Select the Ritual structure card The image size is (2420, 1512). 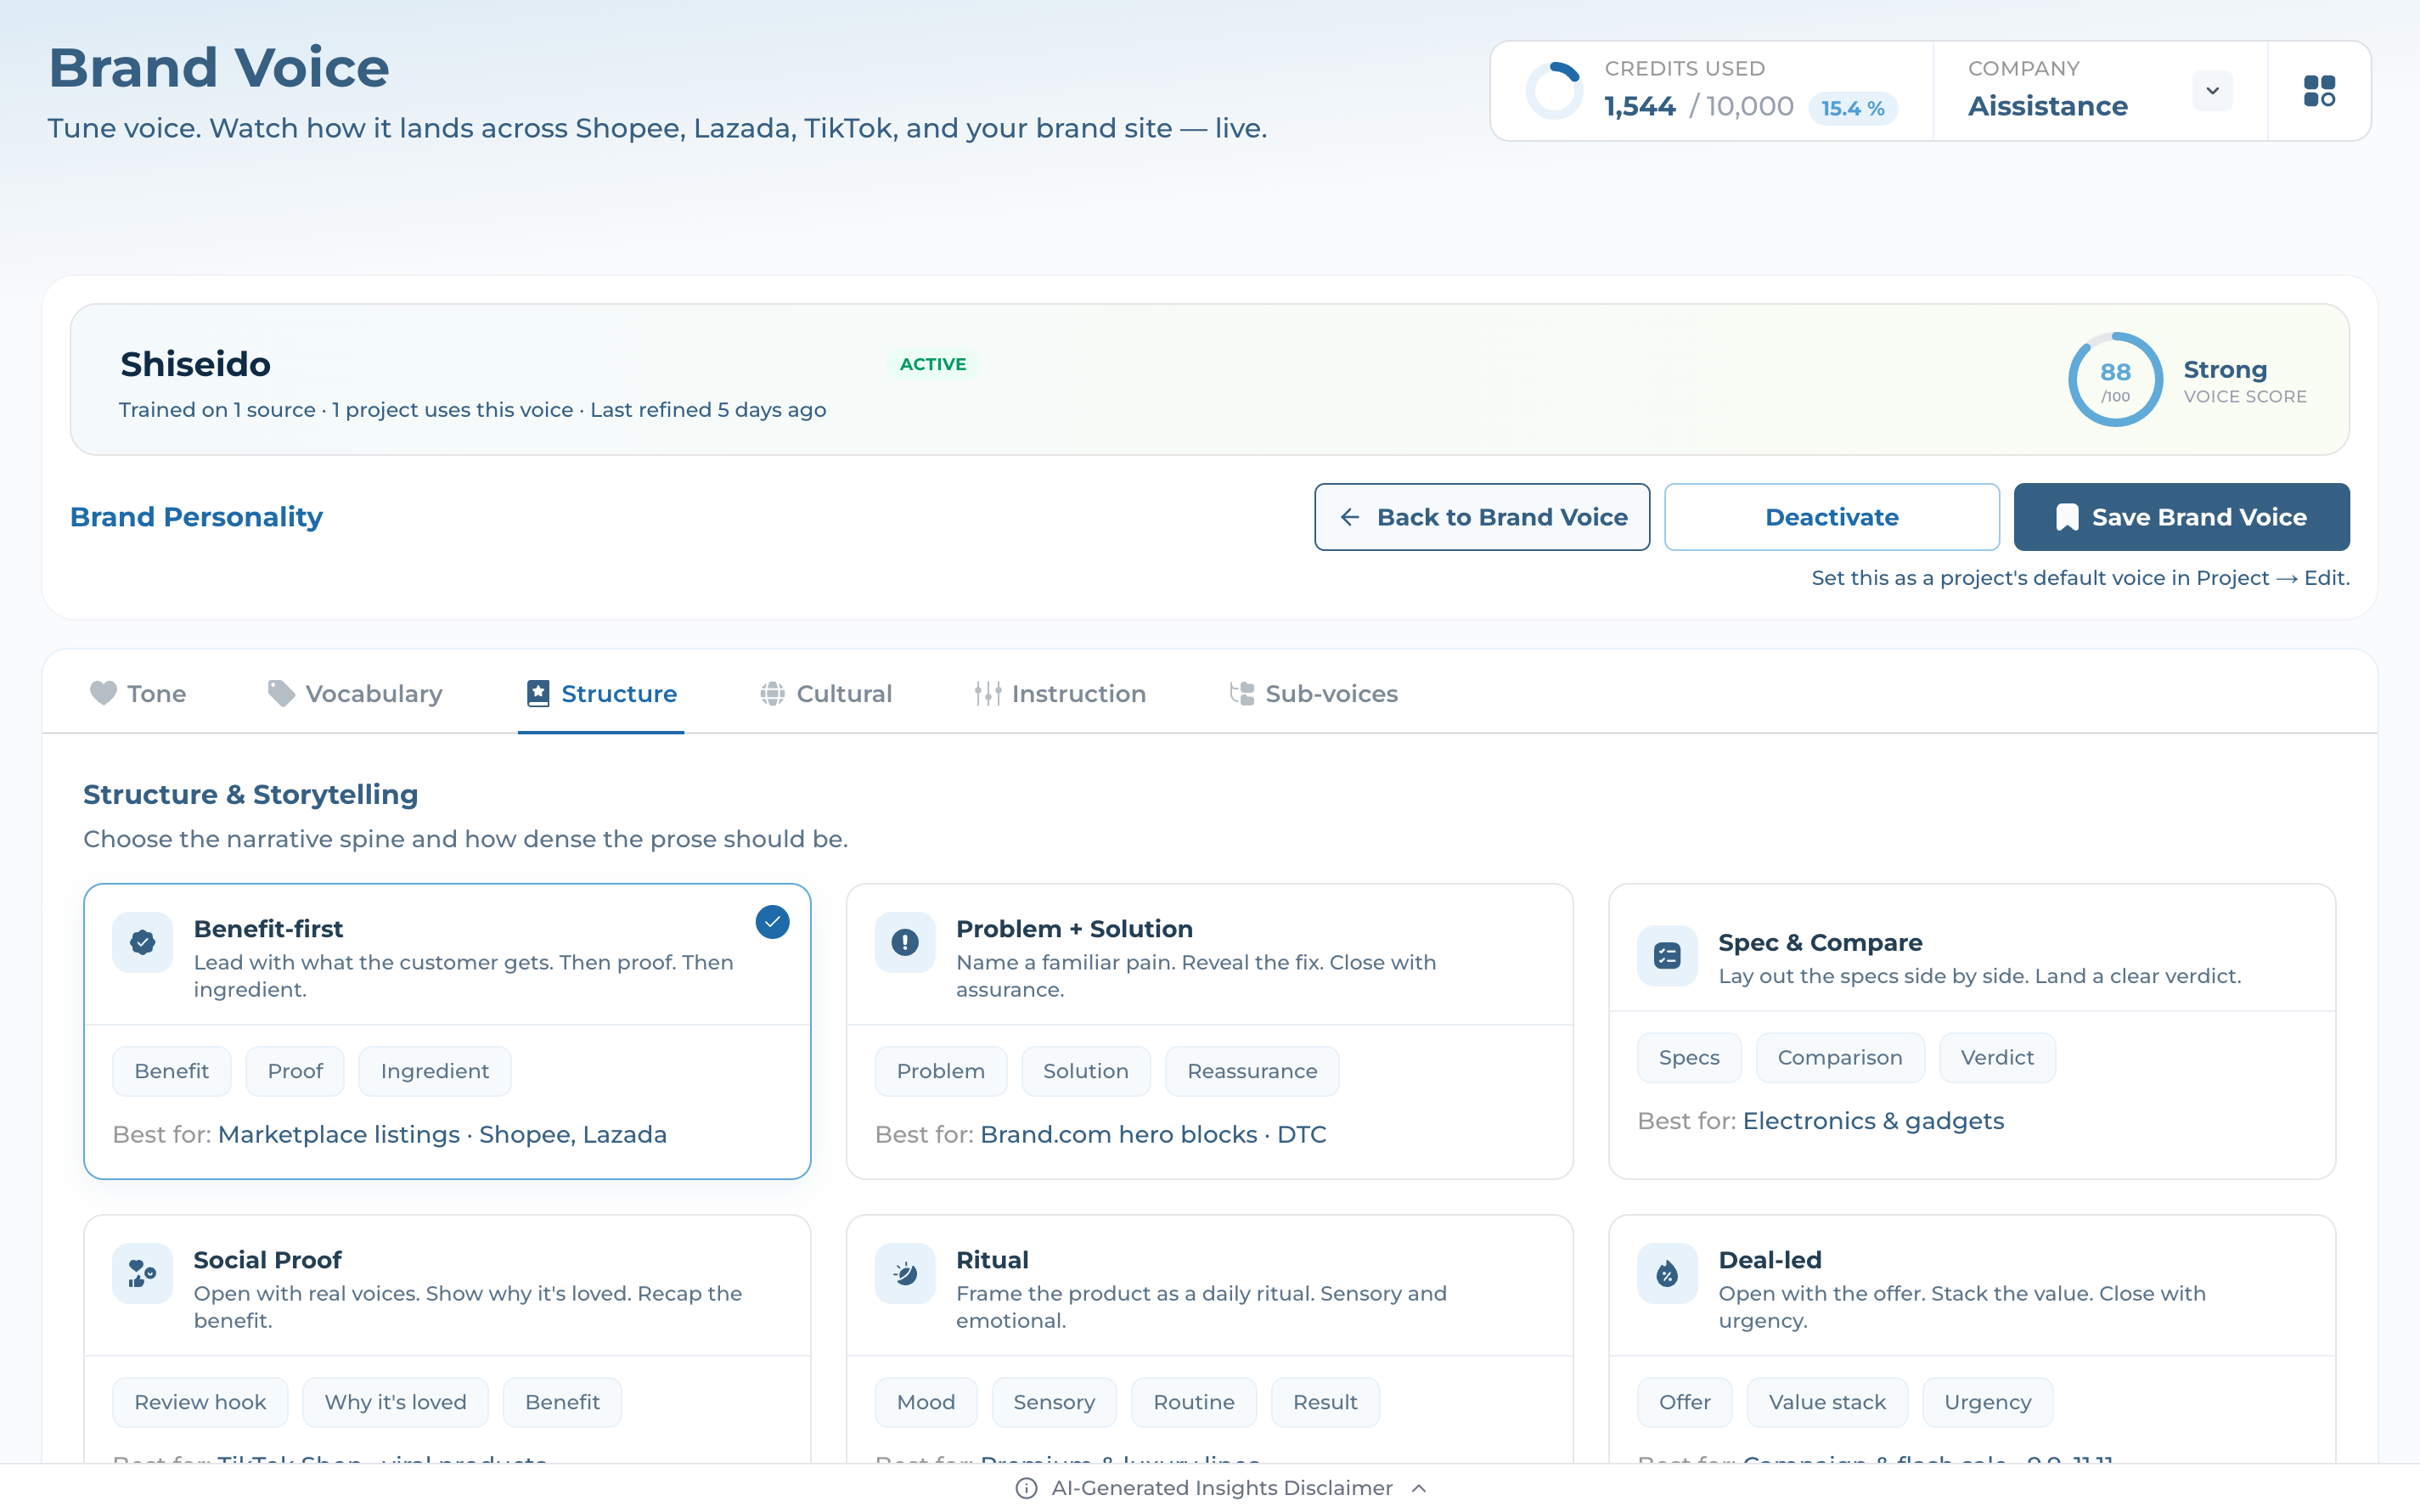(1209, 1338)
